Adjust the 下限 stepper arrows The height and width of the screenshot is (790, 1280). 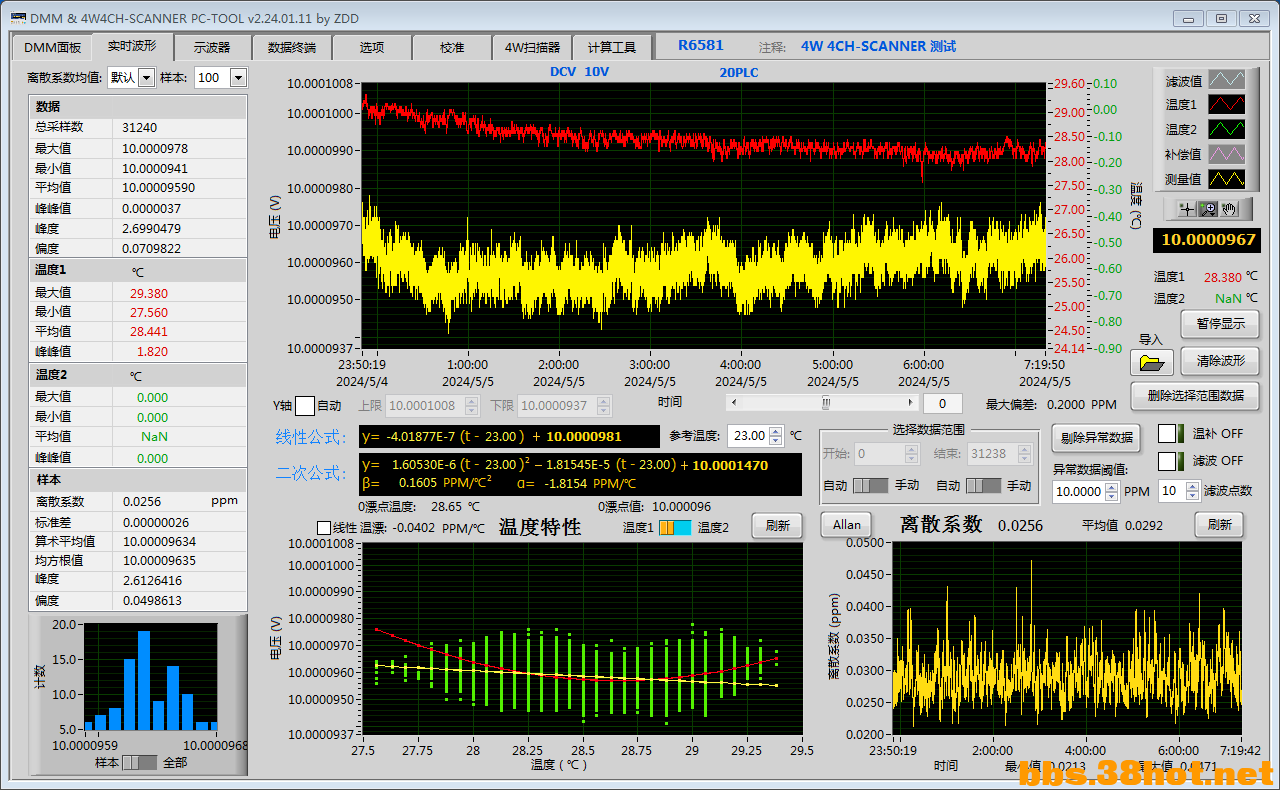pos(603,406)
